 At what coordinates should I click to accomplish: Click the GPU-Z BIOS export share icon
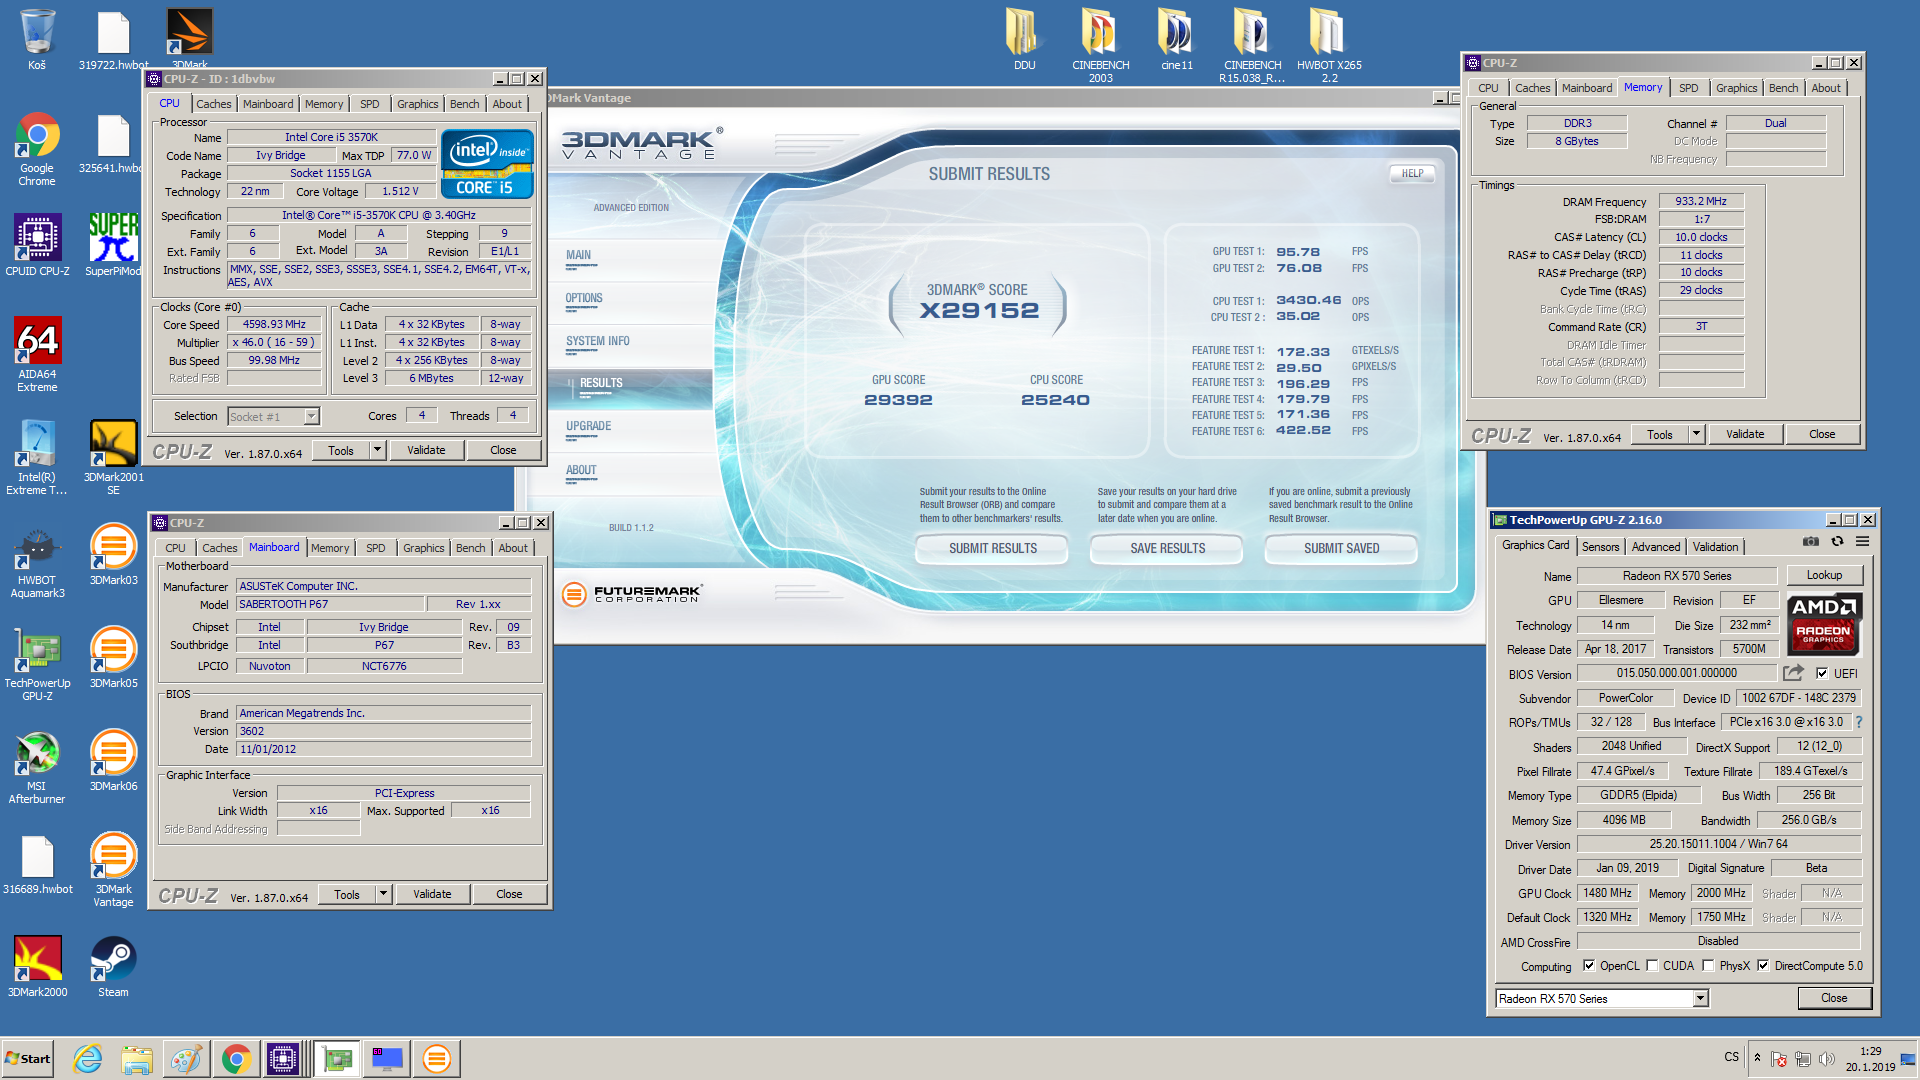(1793, 673)
